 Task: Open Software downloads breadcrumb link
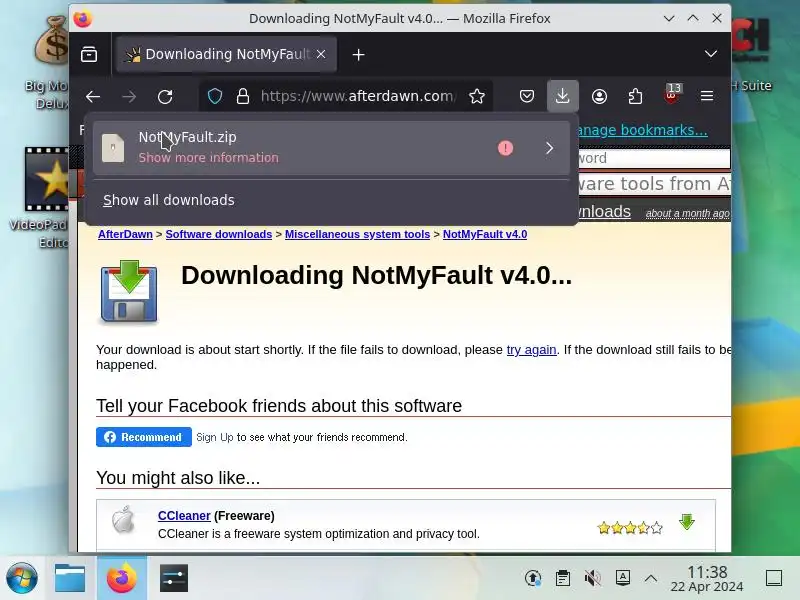tap(218, 234)
